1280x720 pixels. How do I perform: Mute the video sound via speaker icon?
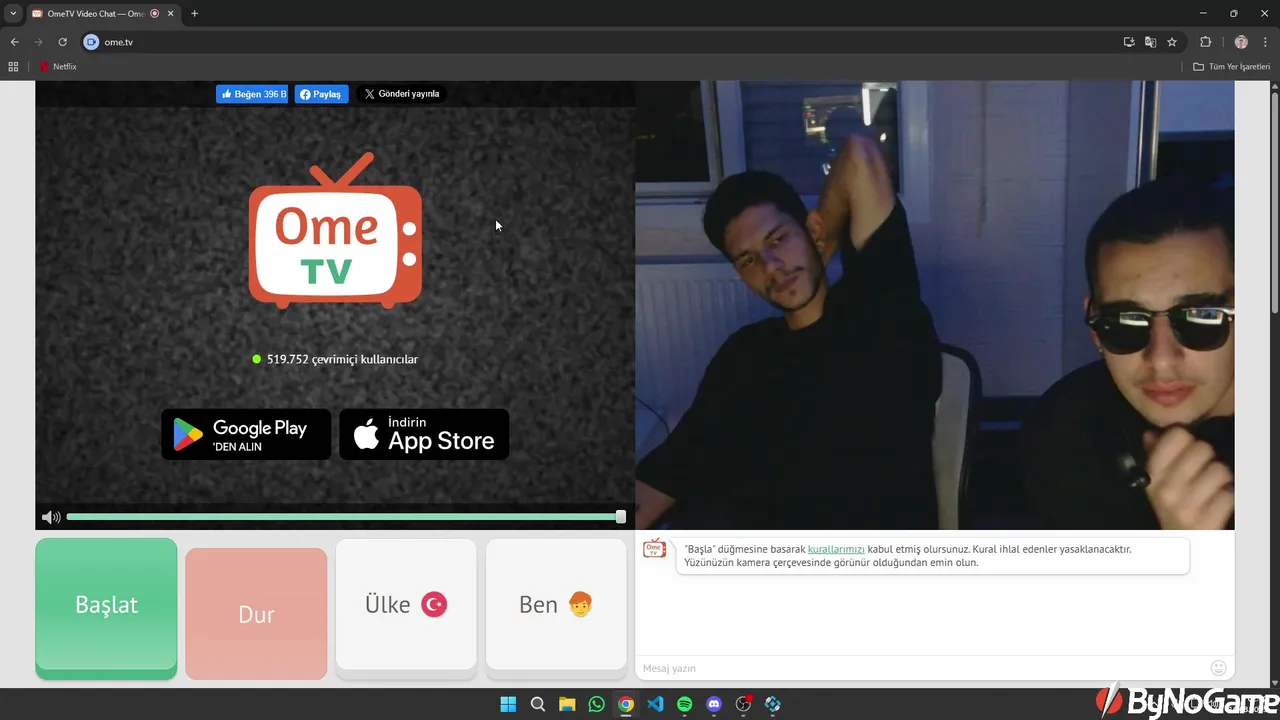50,517
